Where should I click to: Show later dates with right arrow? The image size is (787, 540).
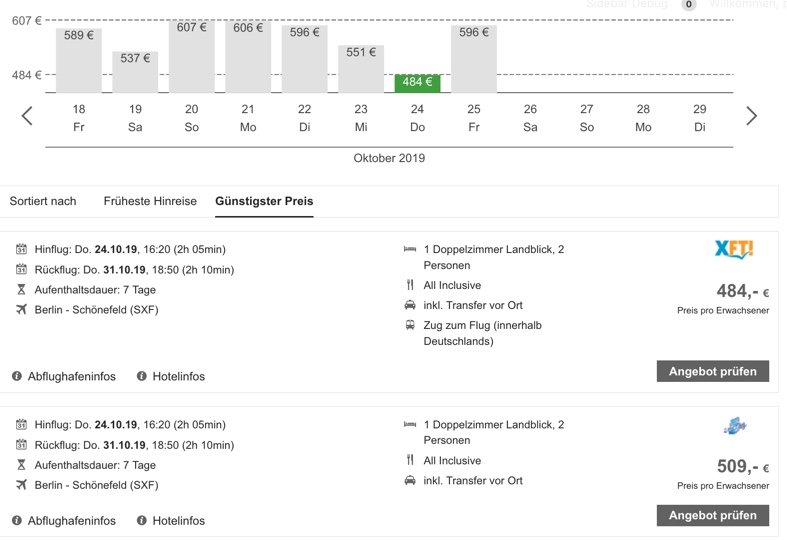[752, 116]
